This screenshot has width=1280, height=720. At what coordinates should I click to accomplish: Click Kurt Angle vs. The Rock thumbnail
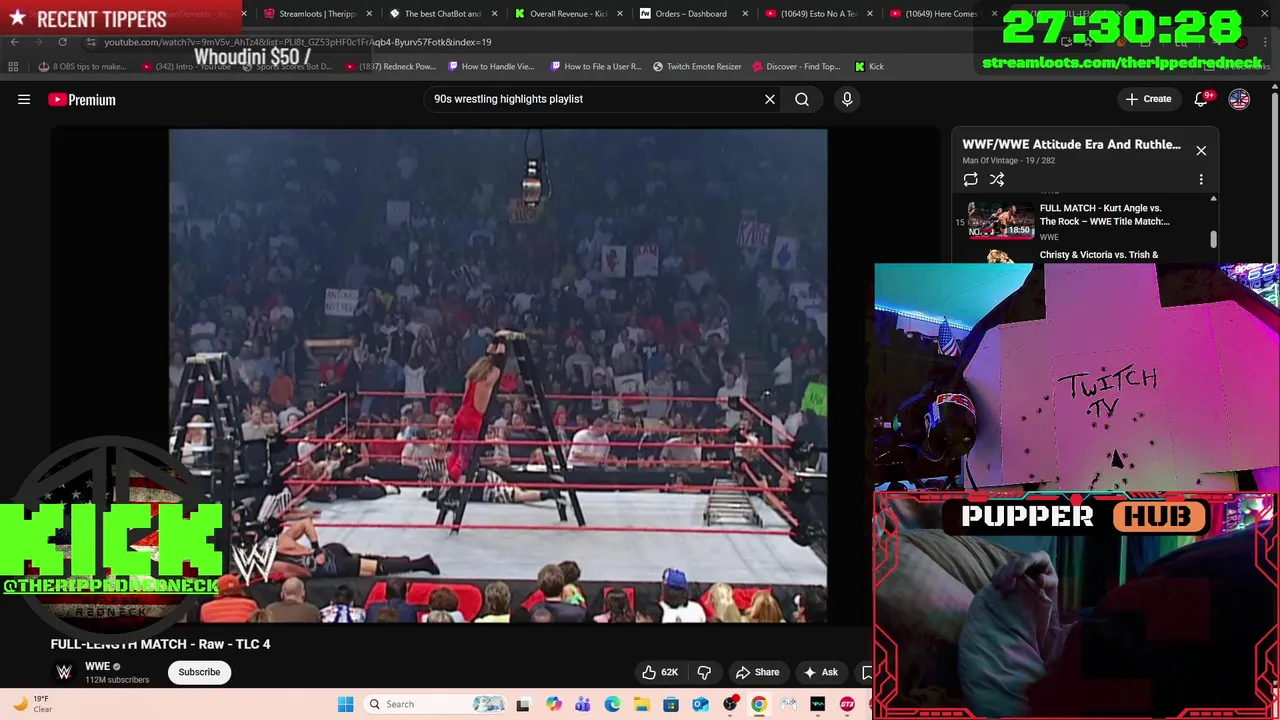(x=1001, y=220)
